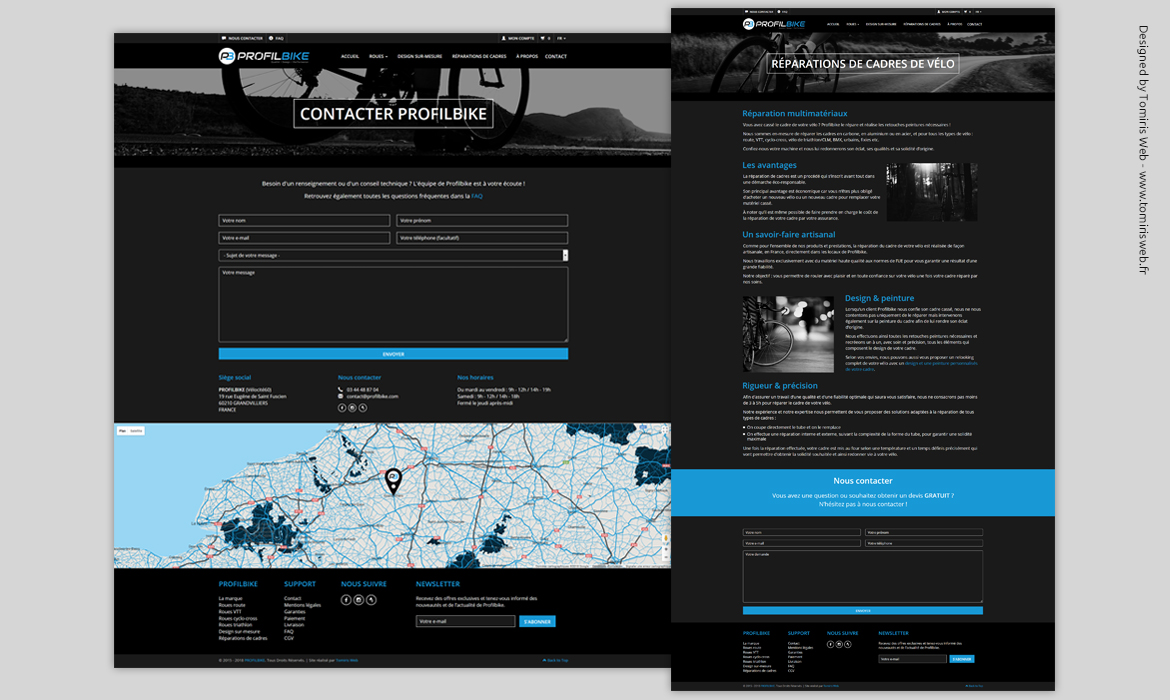Click NOUS CONTACTER in the contact page top bar

(x=243, y=38)
